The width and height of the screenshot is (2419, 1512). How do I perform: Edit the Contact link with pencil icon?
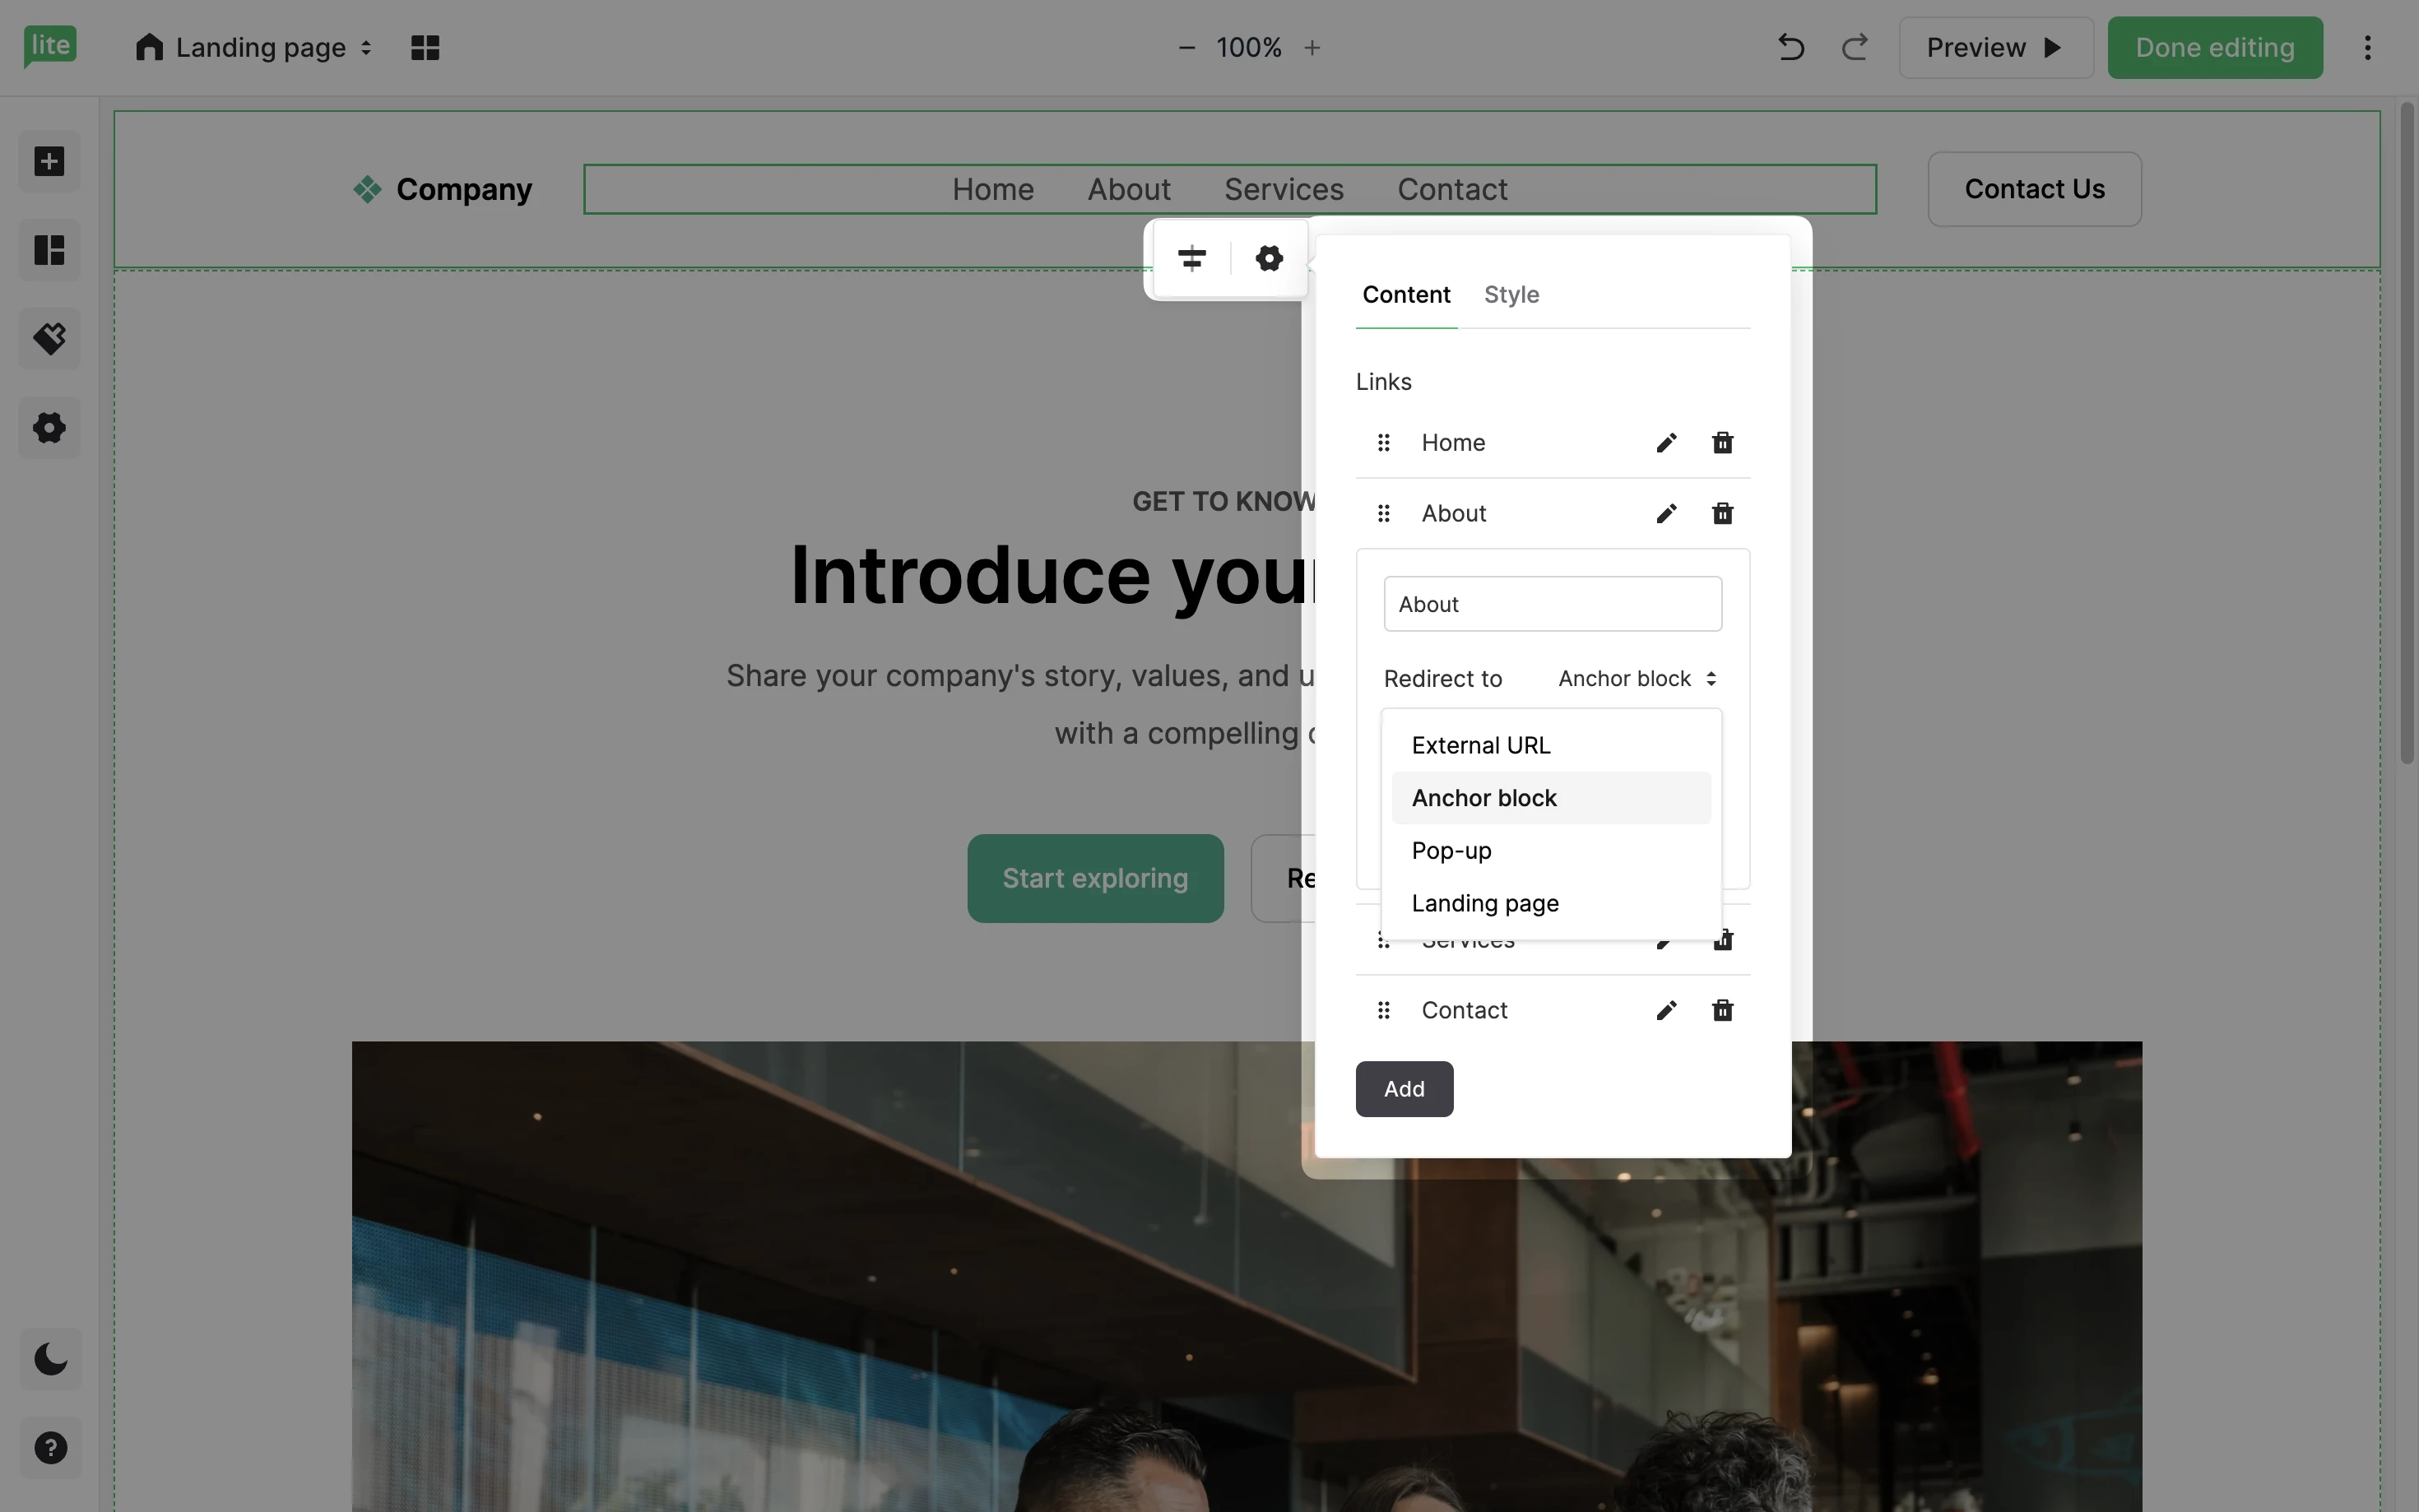point(1666,1010)
